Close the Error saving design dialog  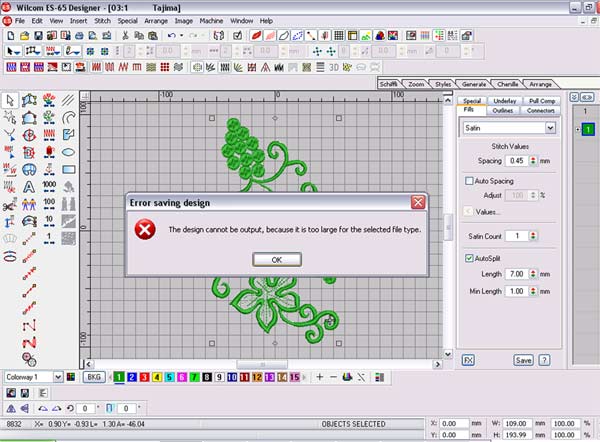(418, 202)
